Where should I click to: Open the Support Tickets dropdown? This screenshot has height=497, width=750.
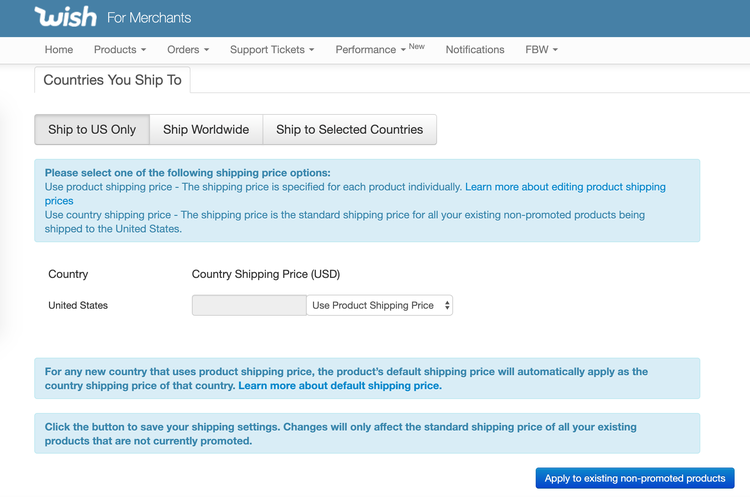point(272,50)
